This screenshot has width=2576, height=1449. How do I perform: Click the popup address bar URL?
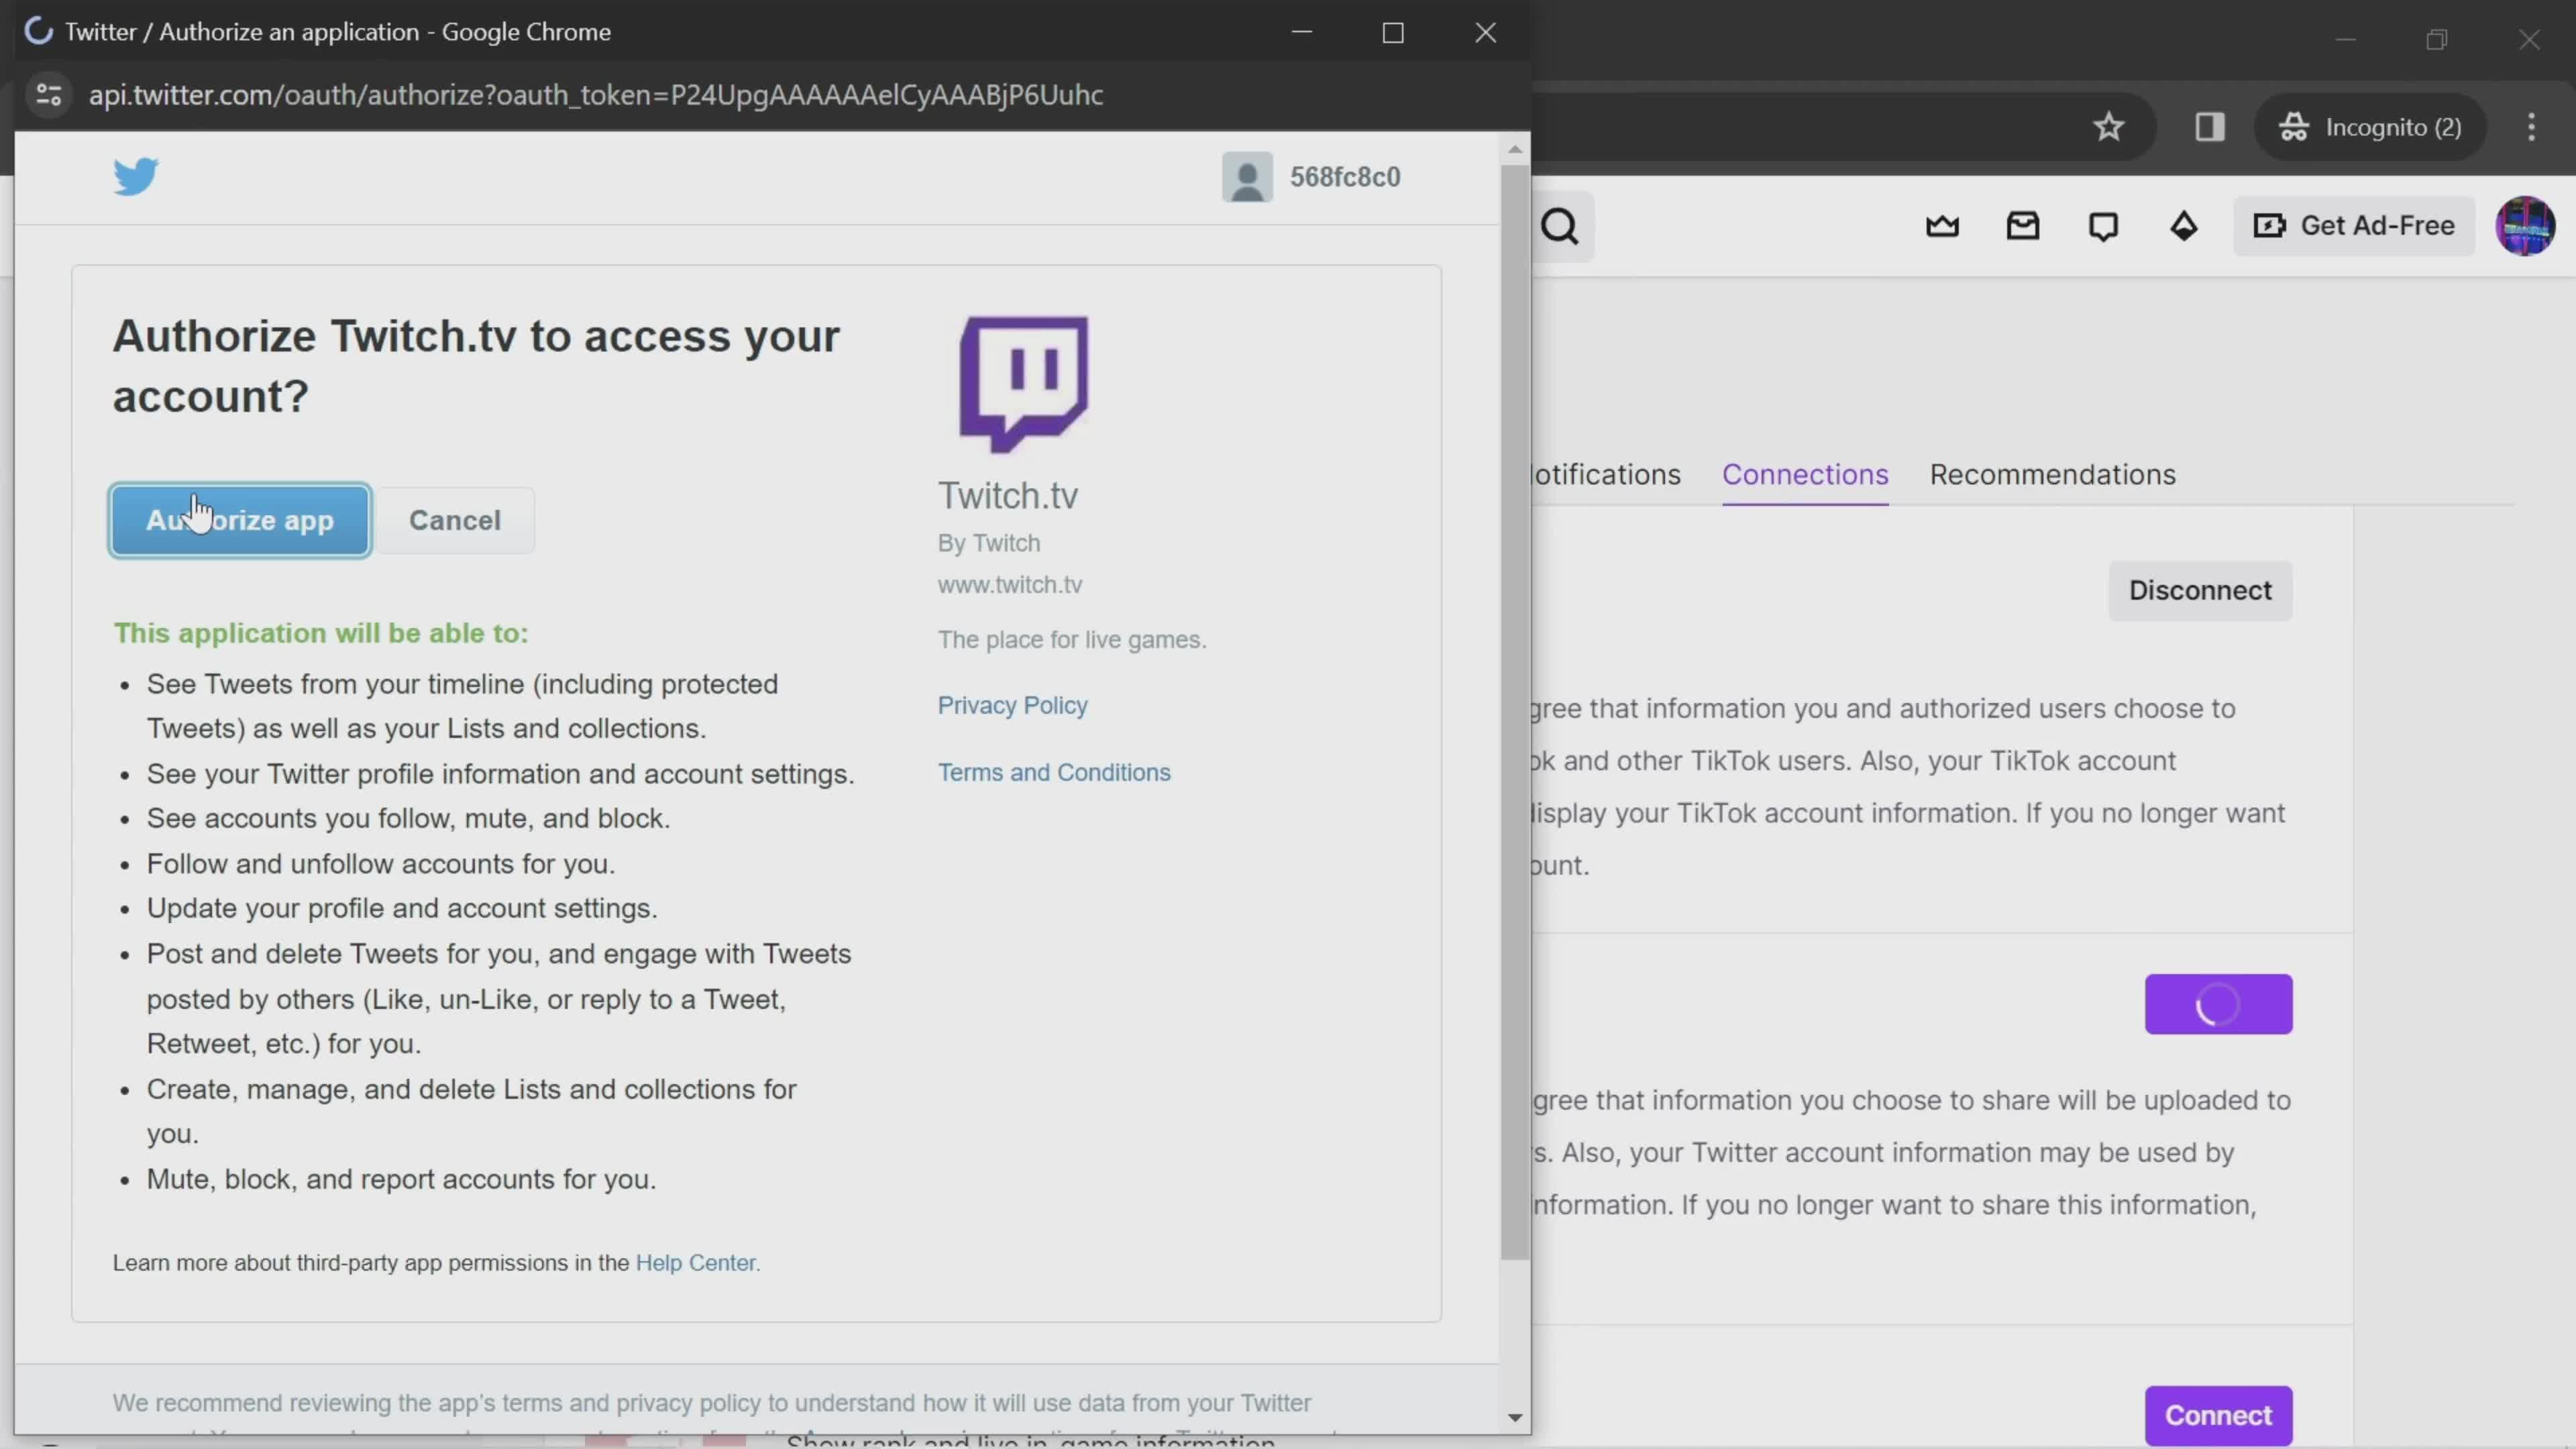596,95
